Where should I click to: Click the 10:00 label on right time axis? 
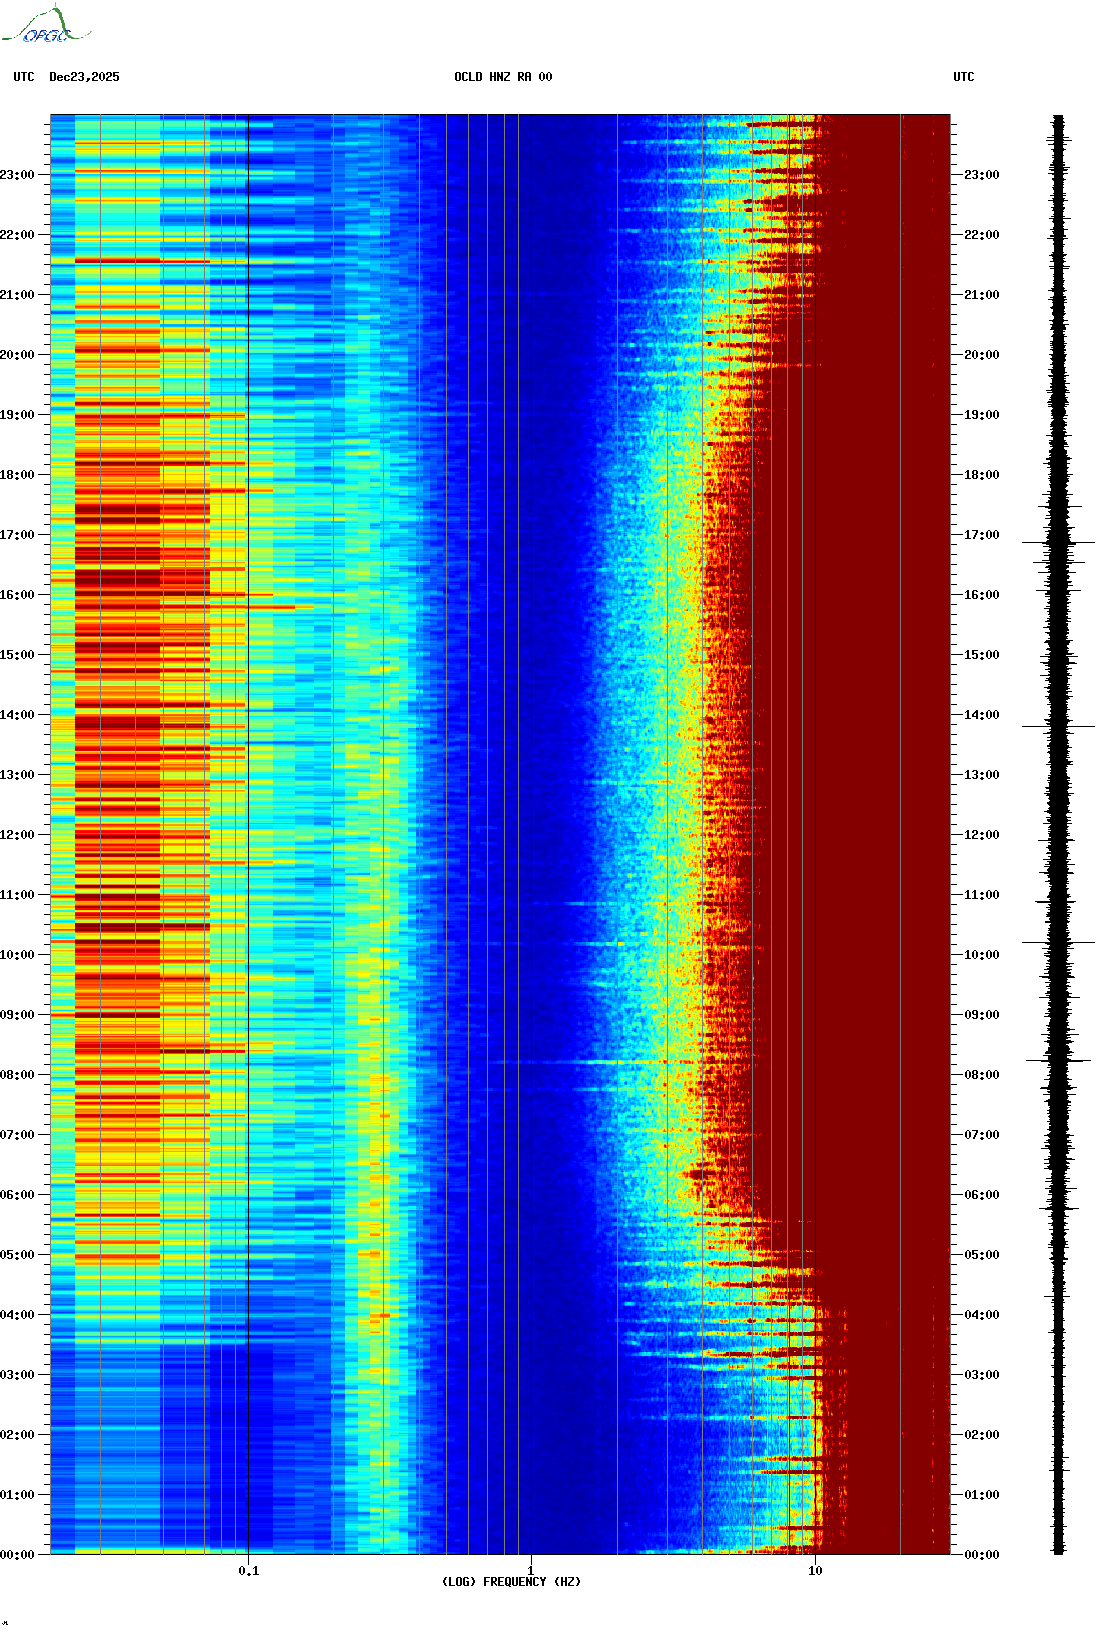pos(982,955)
